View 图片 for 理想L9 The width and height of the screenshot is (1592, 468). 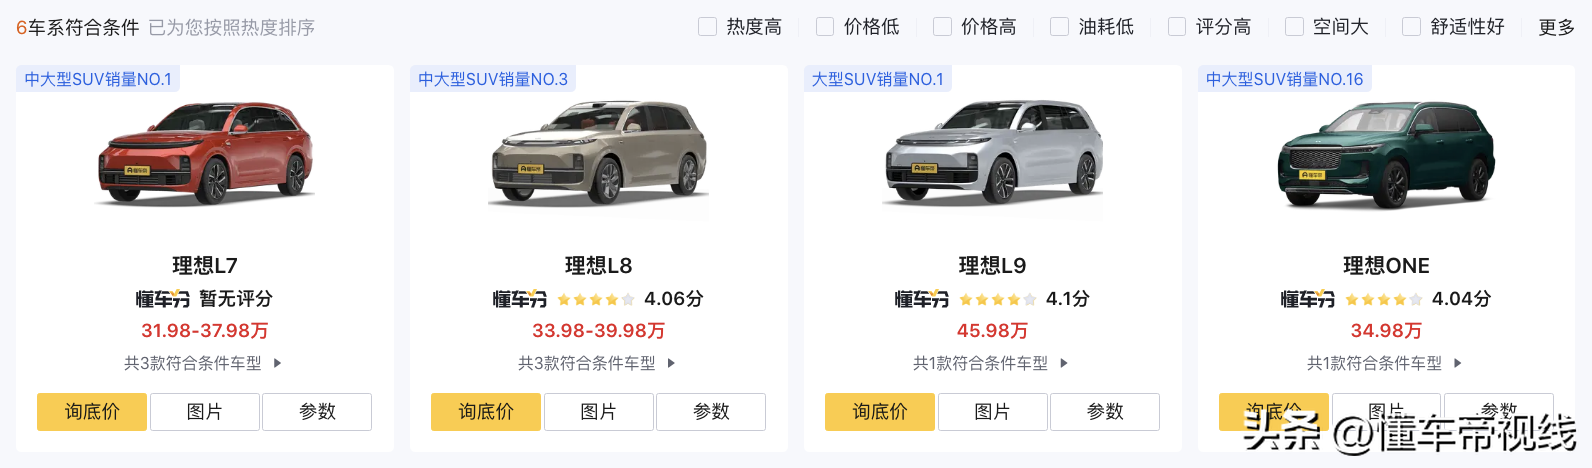coord(992,412)
